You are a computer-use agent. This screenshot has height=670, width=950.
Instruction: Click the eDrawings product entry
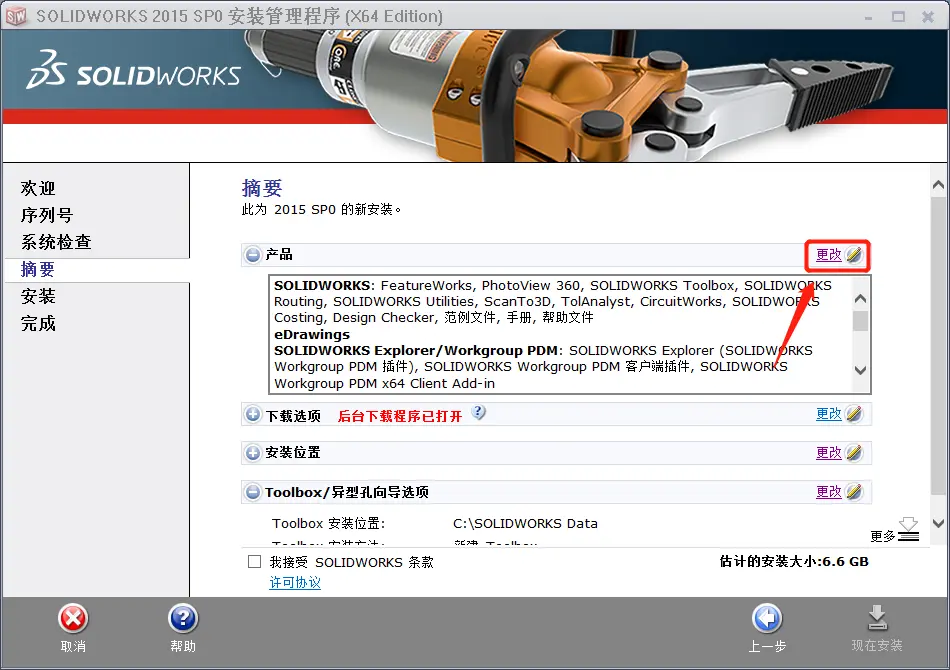coord(312,334)
